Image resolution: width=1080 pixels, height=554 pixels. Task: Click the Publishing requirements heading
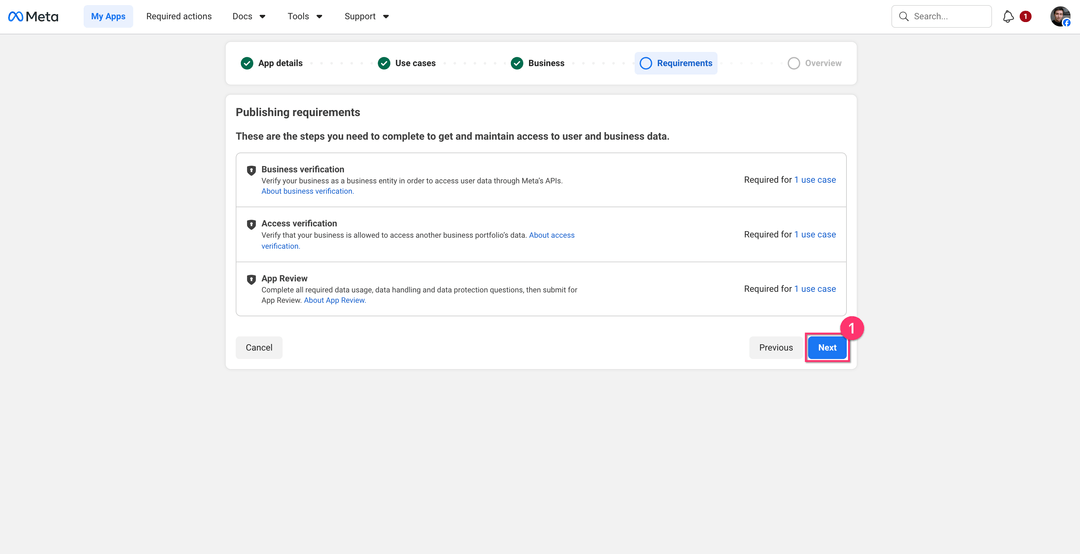pos(298,112)
